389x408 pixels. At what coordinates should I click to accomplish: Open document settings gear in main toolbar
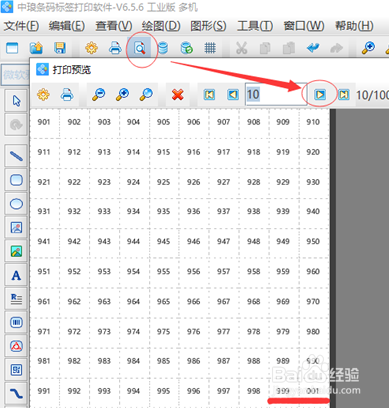coord(91,48)
